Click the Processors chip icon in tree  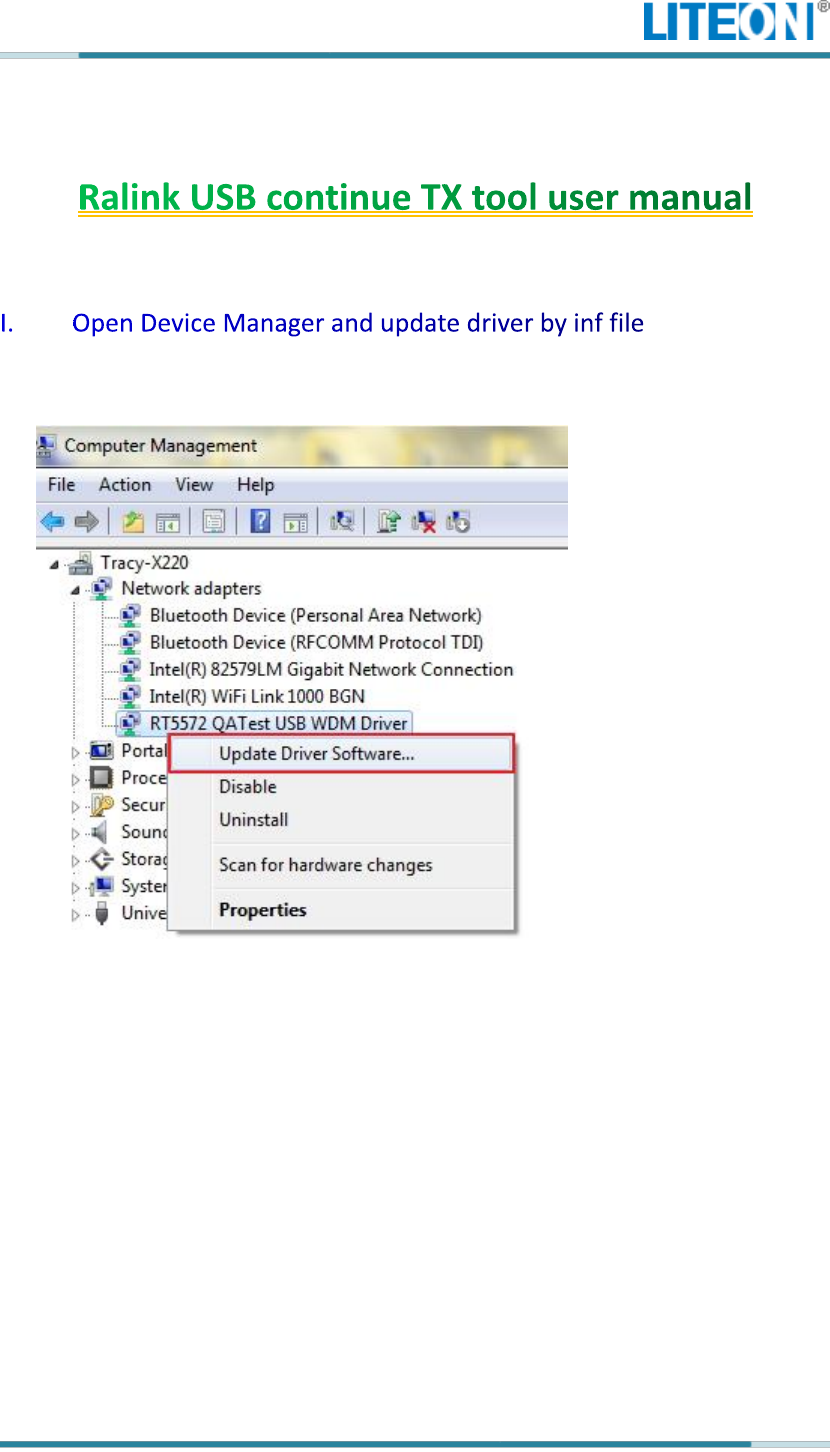[102, 777]
